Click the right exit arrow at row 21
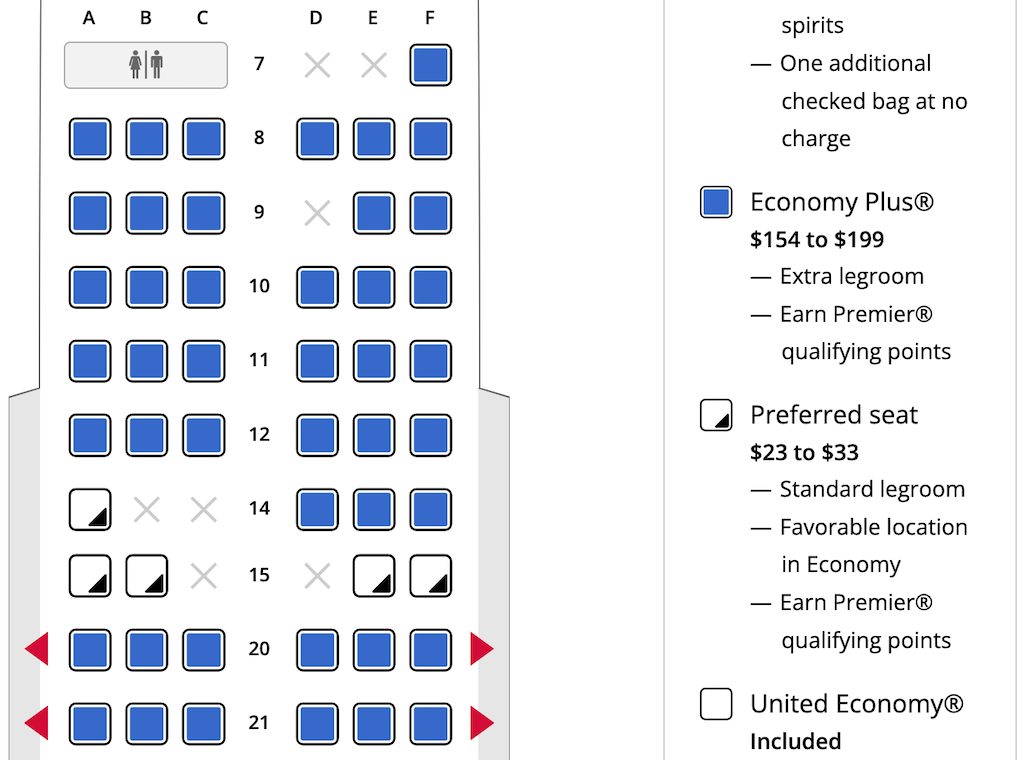 [x=482, y=723]
